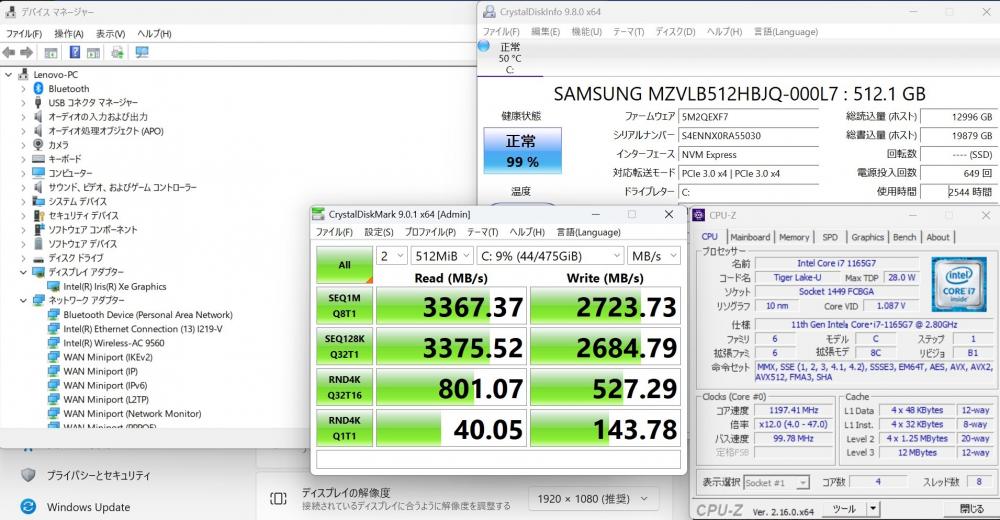1000x520 pixels.
Task: Click the Bluetooth device category icon
Action: pyautogui.click(x=38, y=89)
